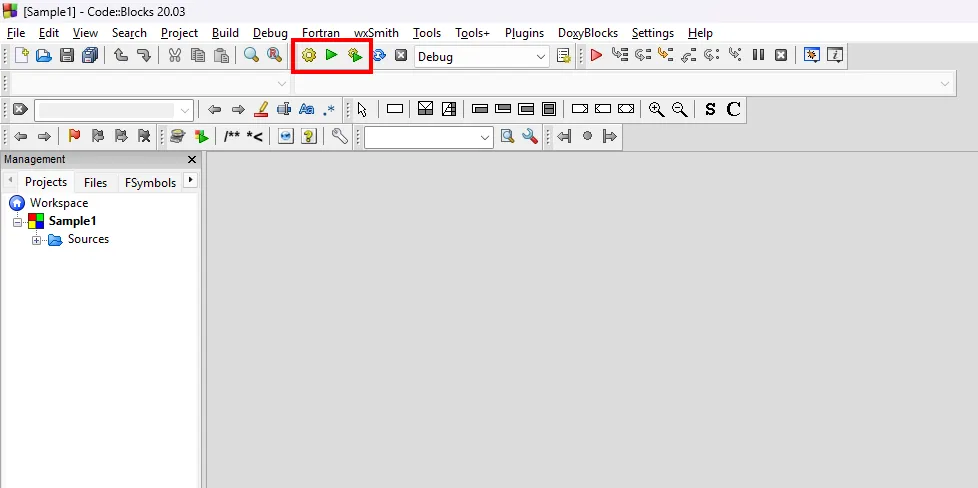
Task: Toggle the bookmark red flag icon
Action: (x=74, y=136)
